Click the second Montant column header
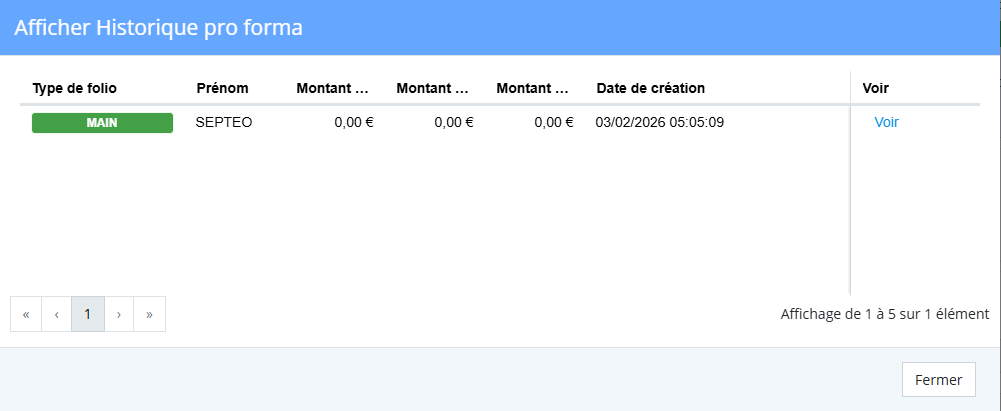Image resolution: width=1001 pixels, height=411 pixels. [x=434, y=88]
